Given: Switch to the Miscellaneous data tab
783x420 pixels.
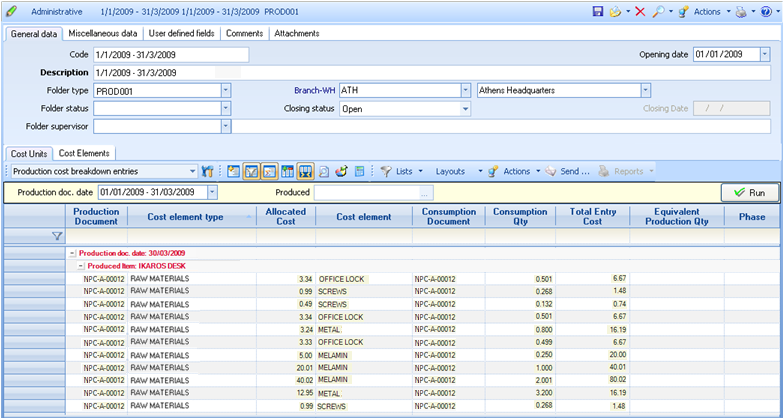Looking at the screenshot, I should [x=102, y=33].
